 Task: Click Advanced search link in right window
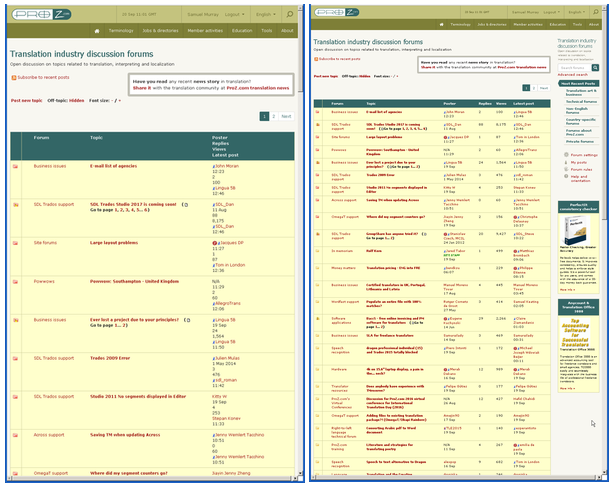[x=572, y=74]
